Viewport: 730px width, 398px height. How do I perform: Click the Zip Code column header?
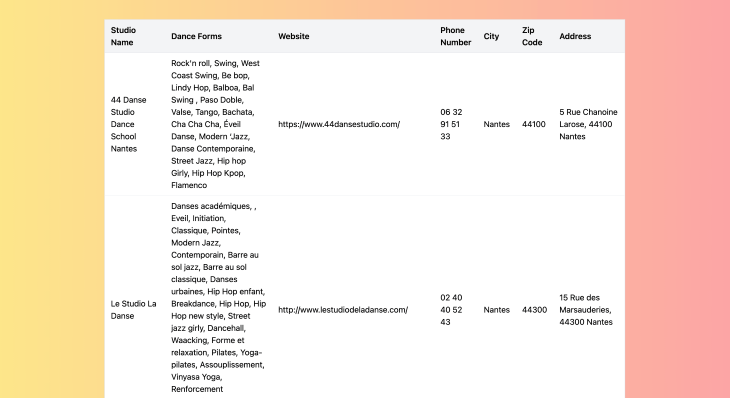click(532, 36)
